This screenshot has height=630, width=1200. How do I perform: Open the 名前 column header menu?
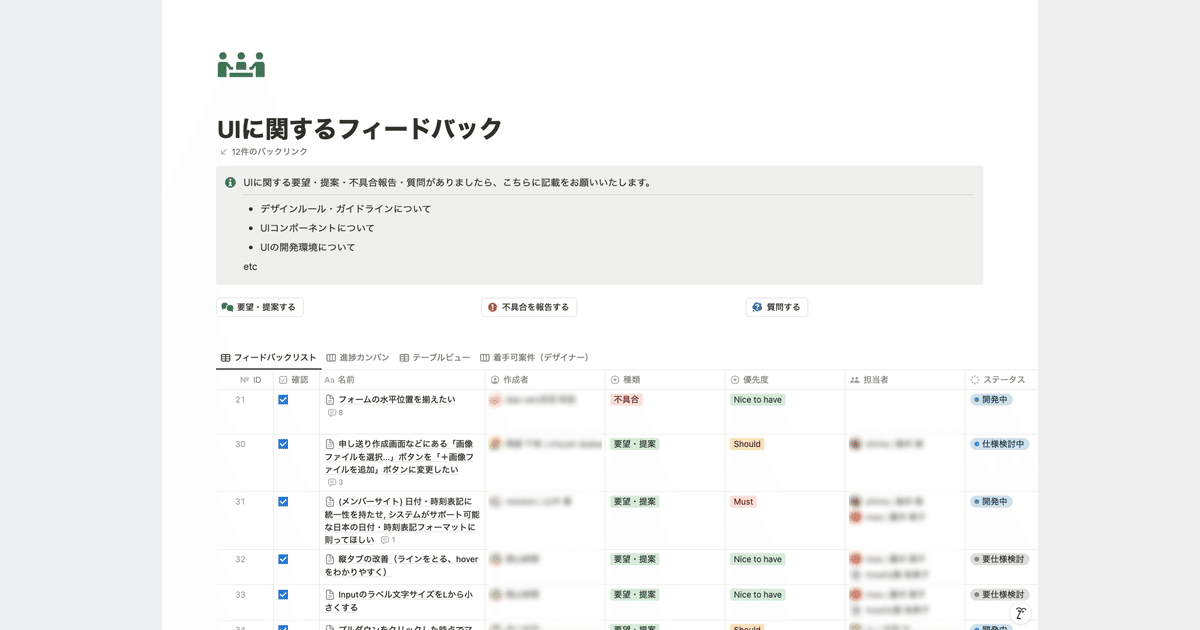pyautogui.click(x=402, y=380)
